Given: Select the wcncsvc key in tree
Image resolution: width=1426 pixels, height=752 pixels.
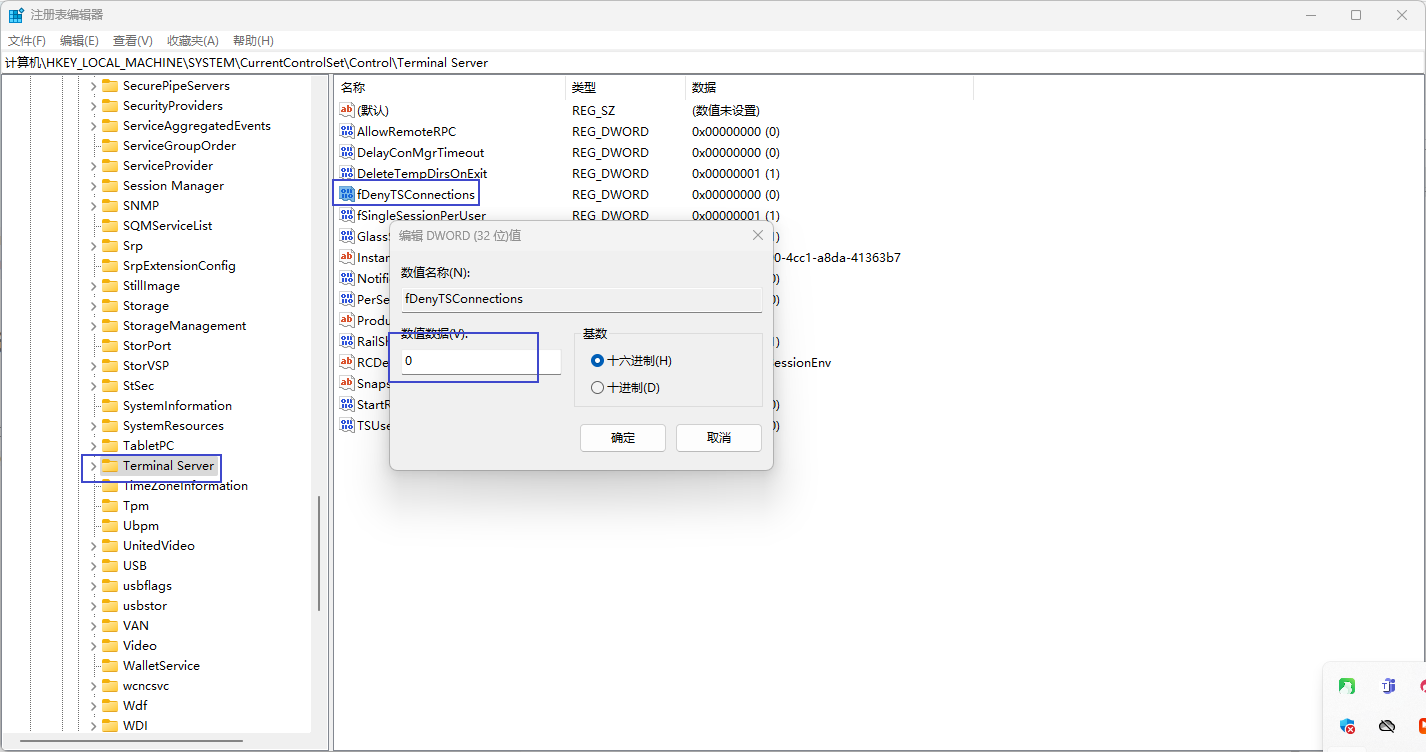Looking at the screenshot, I should pyautogui.click(x=146, y=685).
